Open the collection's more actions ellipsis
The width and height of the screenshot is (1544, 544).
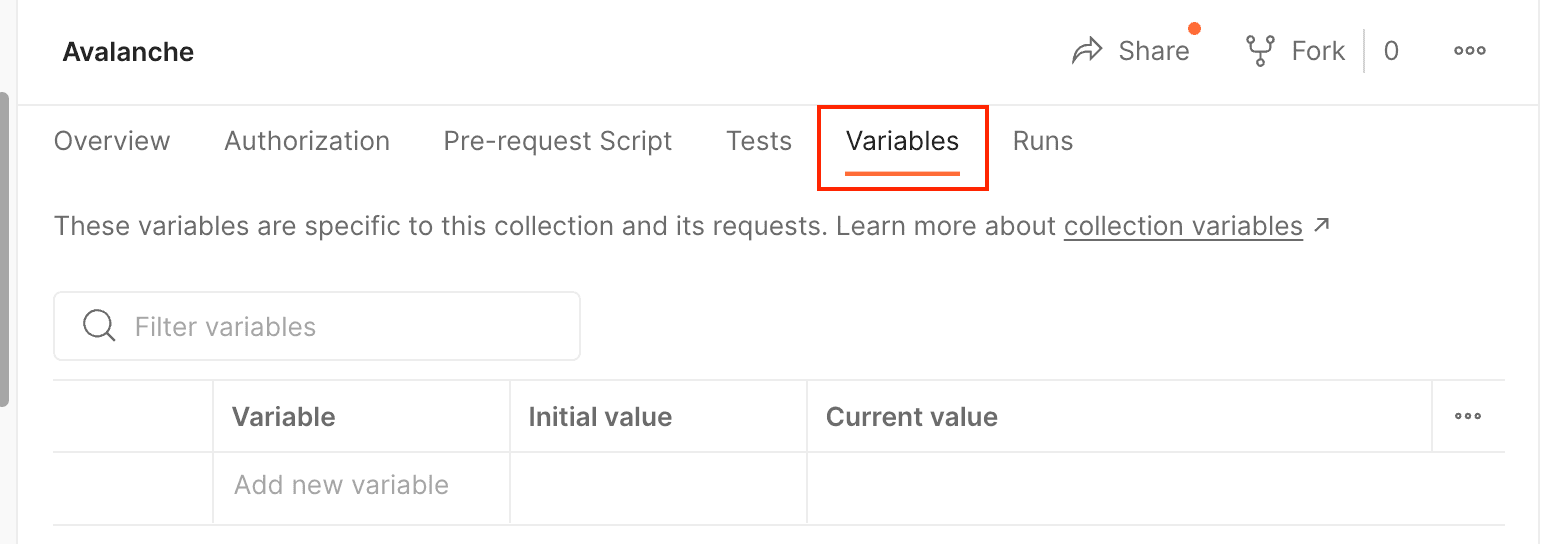(x=1469, y=51)
